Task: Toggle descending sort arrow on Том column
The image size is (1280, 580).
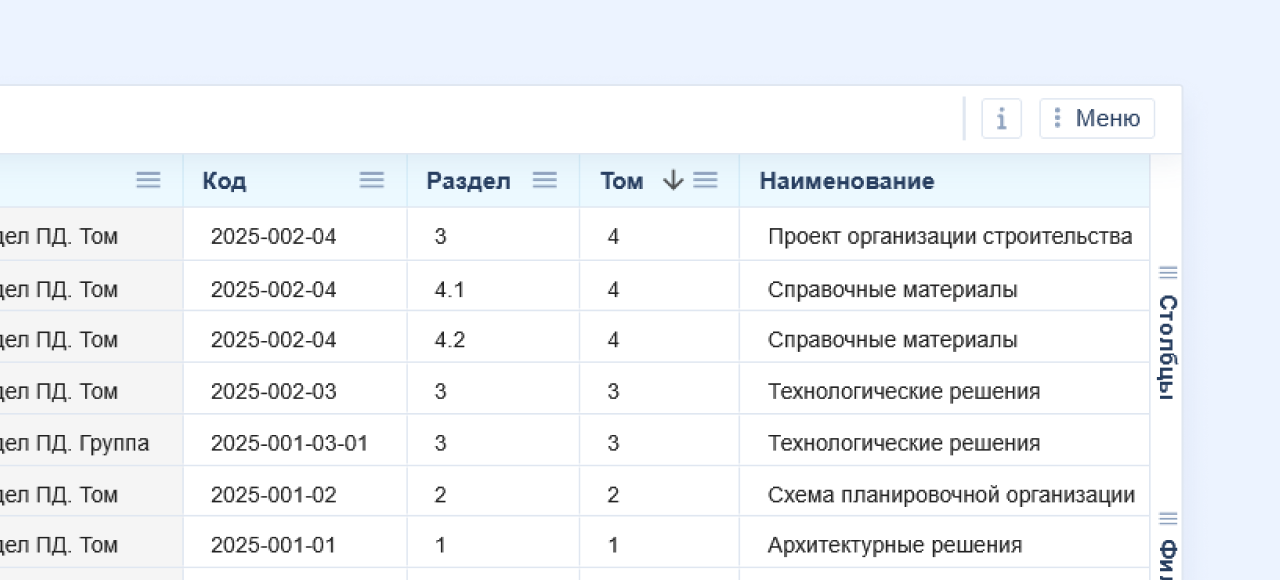Action: (673, 180)
